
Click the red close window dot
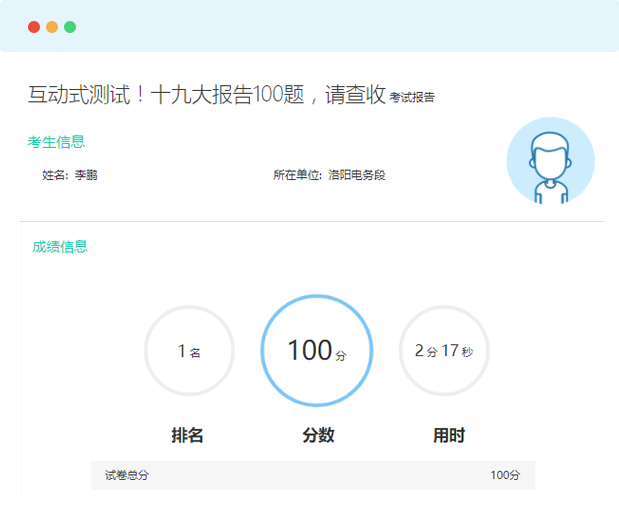point(34,27)
